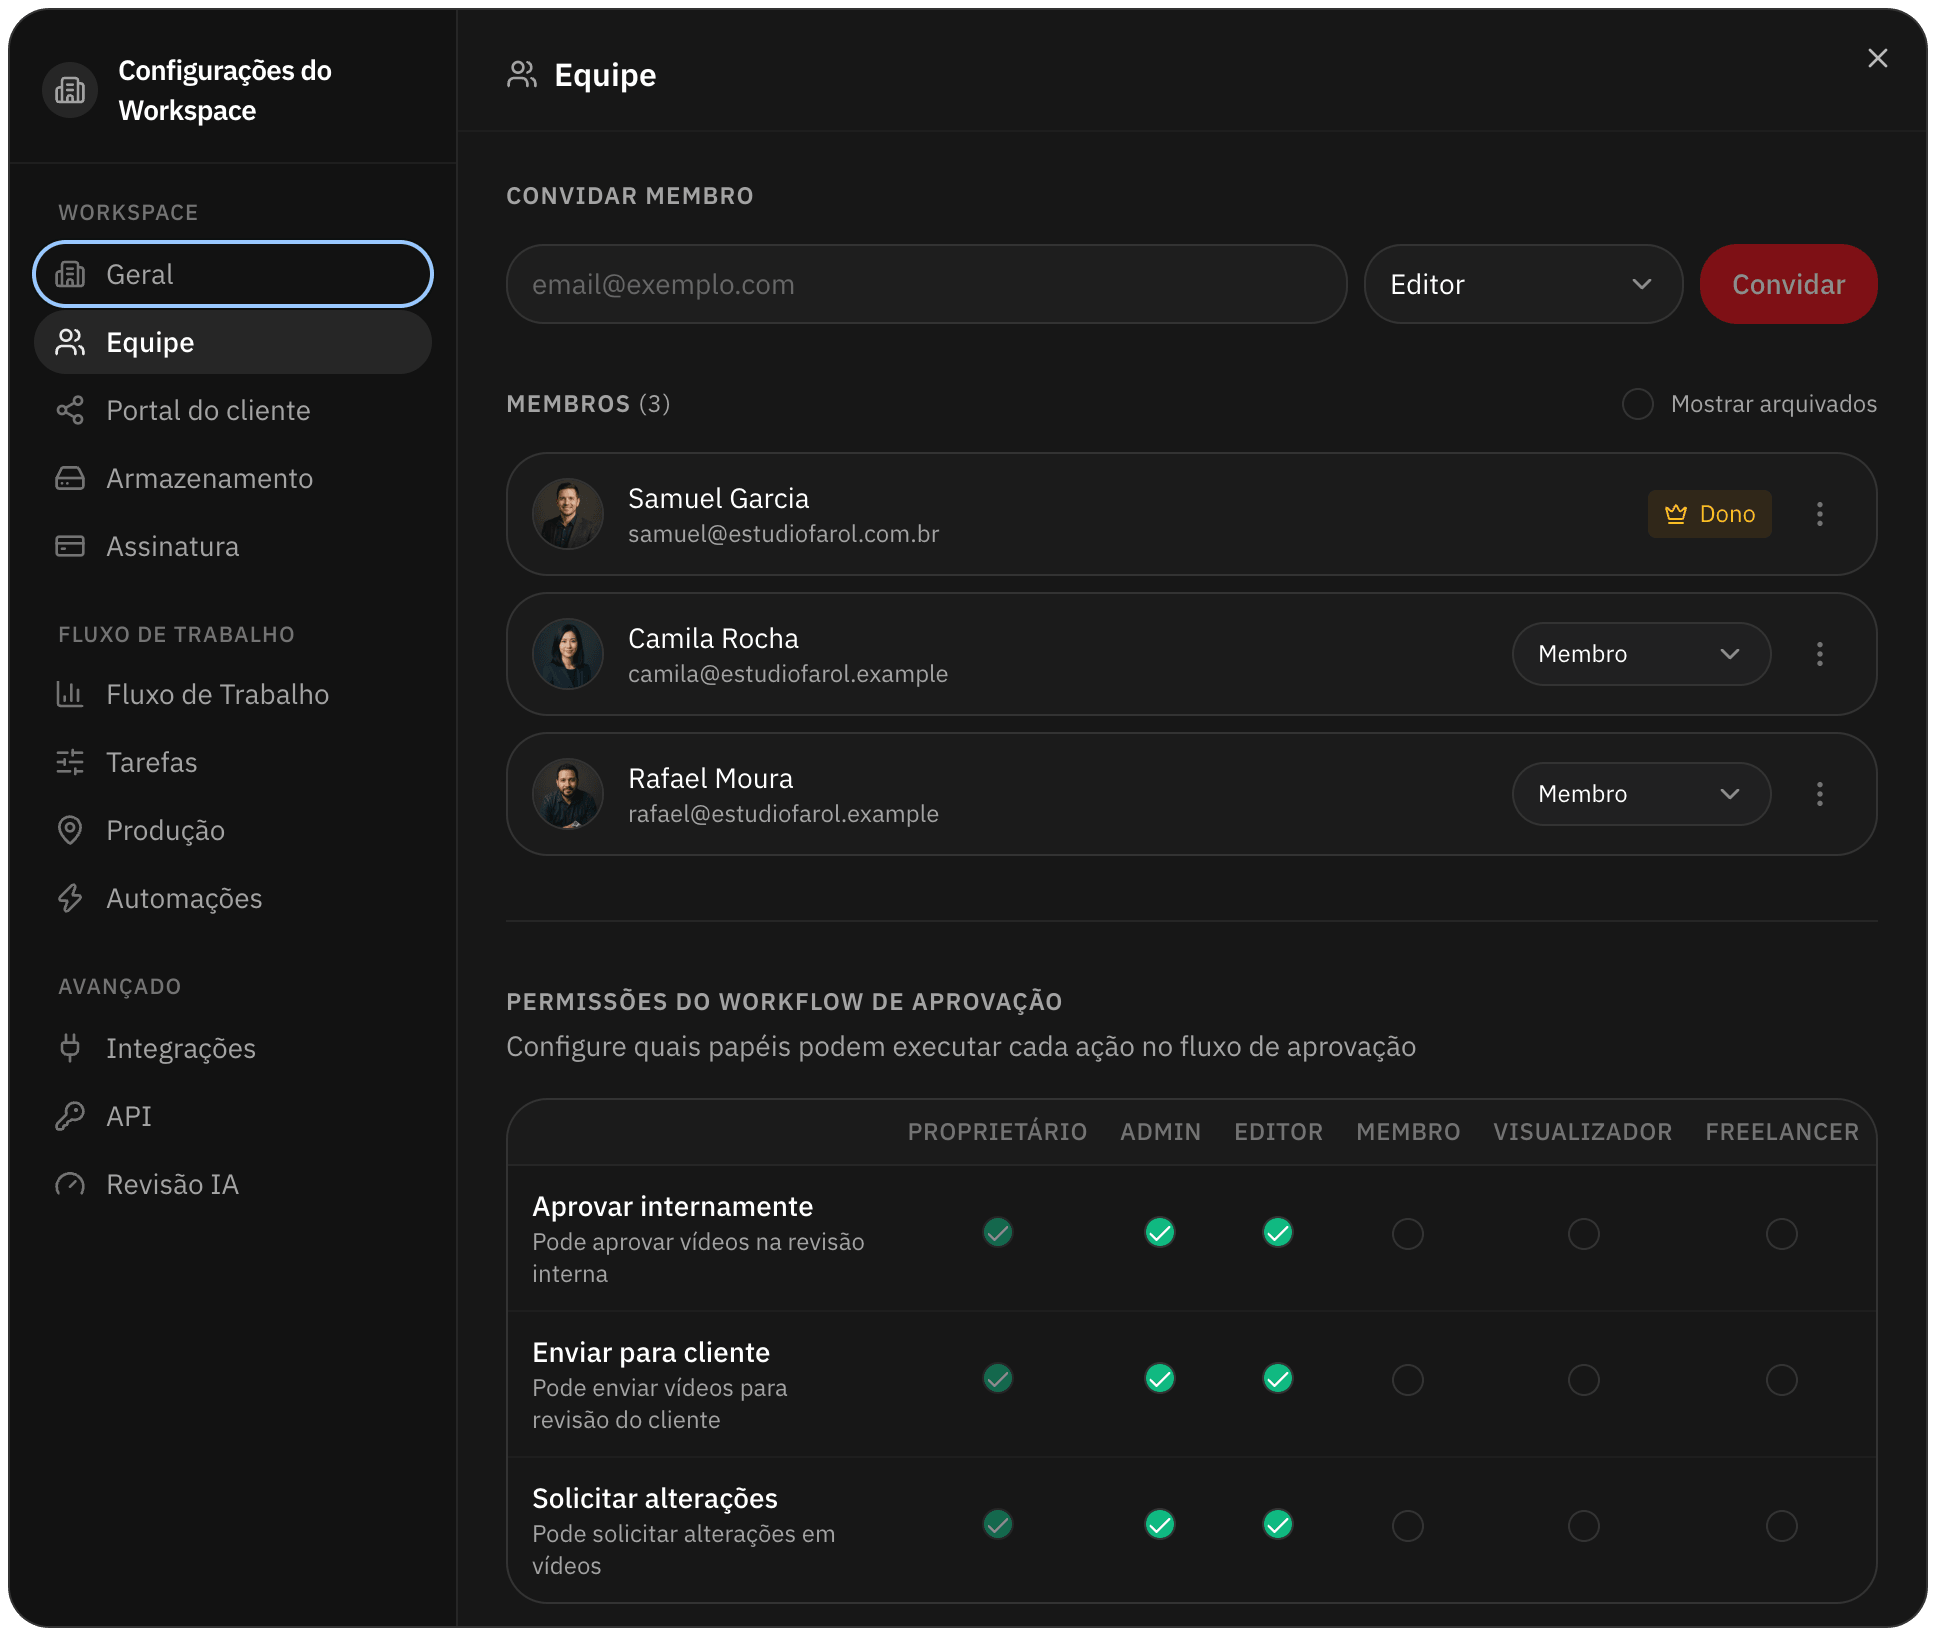This screenshot has width=1936, height=1636.
Task: Uncheck Admin for Solicitar alterações
Action: tap(1160, 1524)
